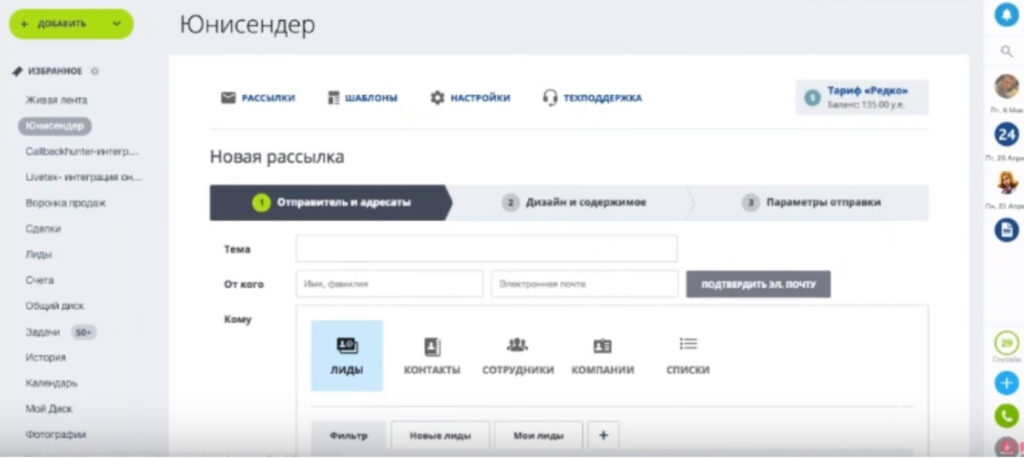Select Юнисендер in sidebar
The height and width of the screenshot is (459, 1024).
coord(55,126)
